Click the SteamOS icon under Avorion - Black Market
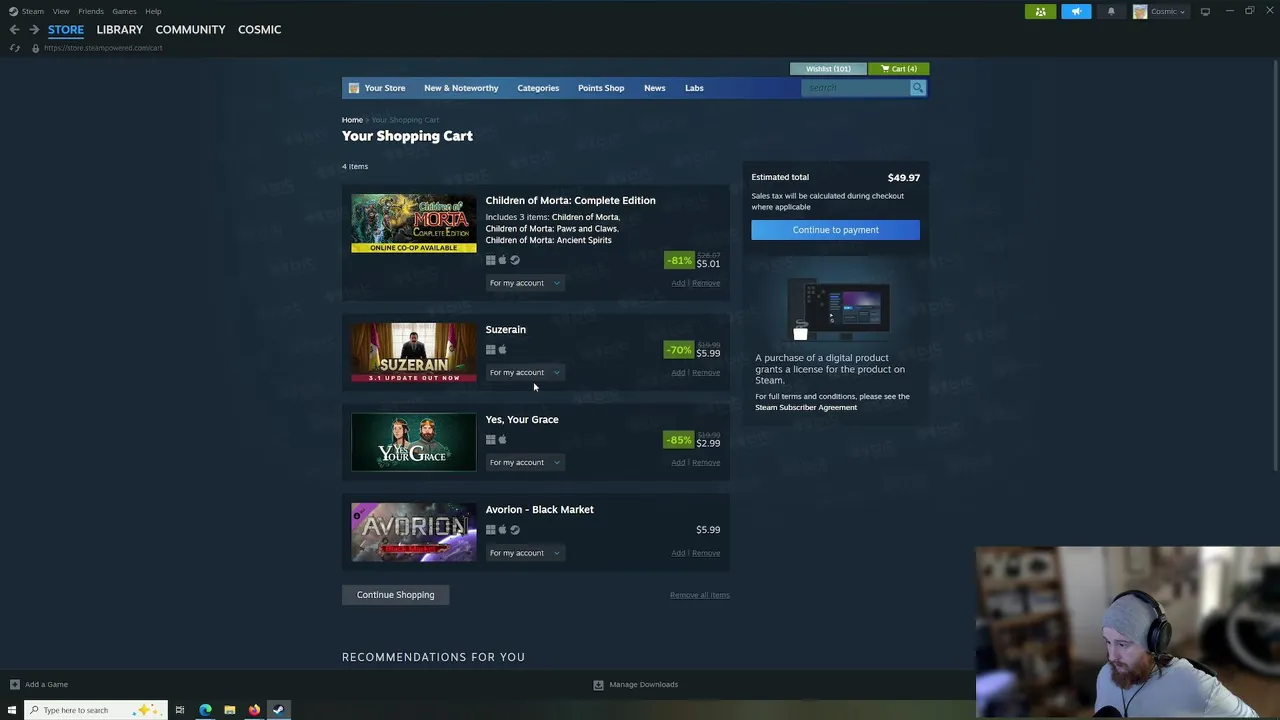The width and height of the screenshot is (1280, 720). coord(515,530)
